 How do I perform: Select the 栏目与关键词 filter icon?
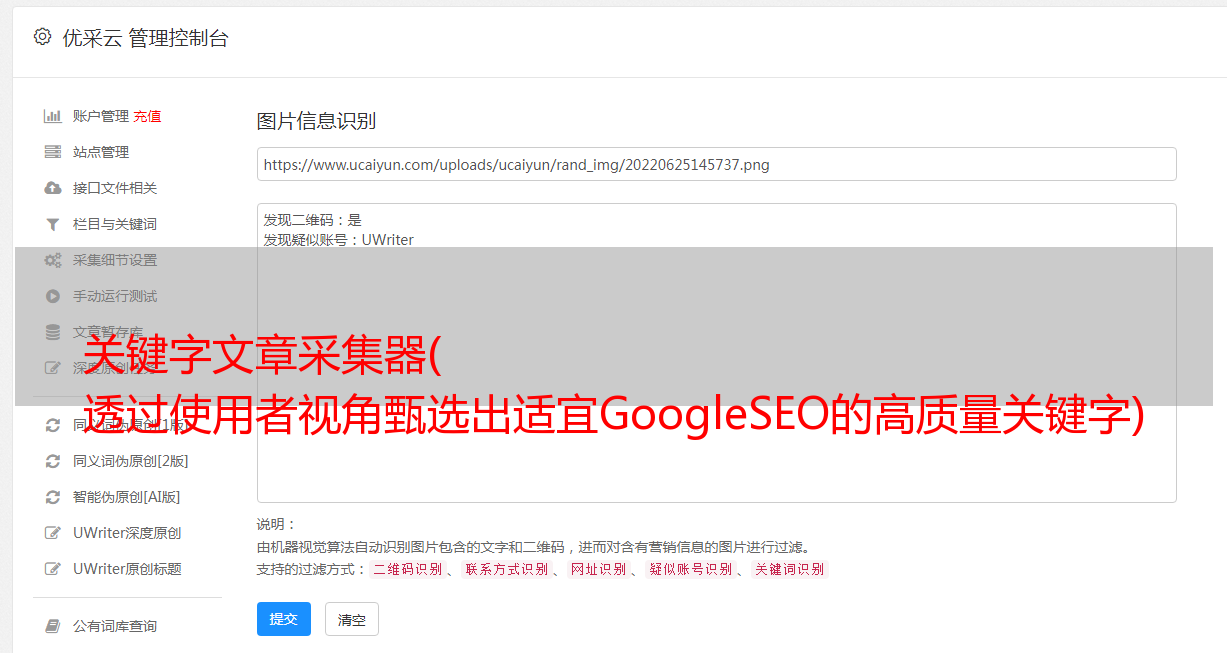(x=53, y=224)
